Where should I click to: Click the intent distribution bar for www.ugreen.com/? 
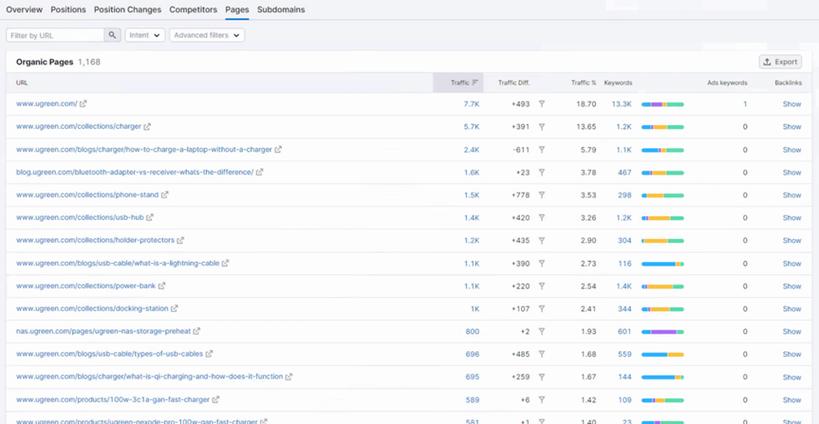pyautogui.click(x=662, y=104)
